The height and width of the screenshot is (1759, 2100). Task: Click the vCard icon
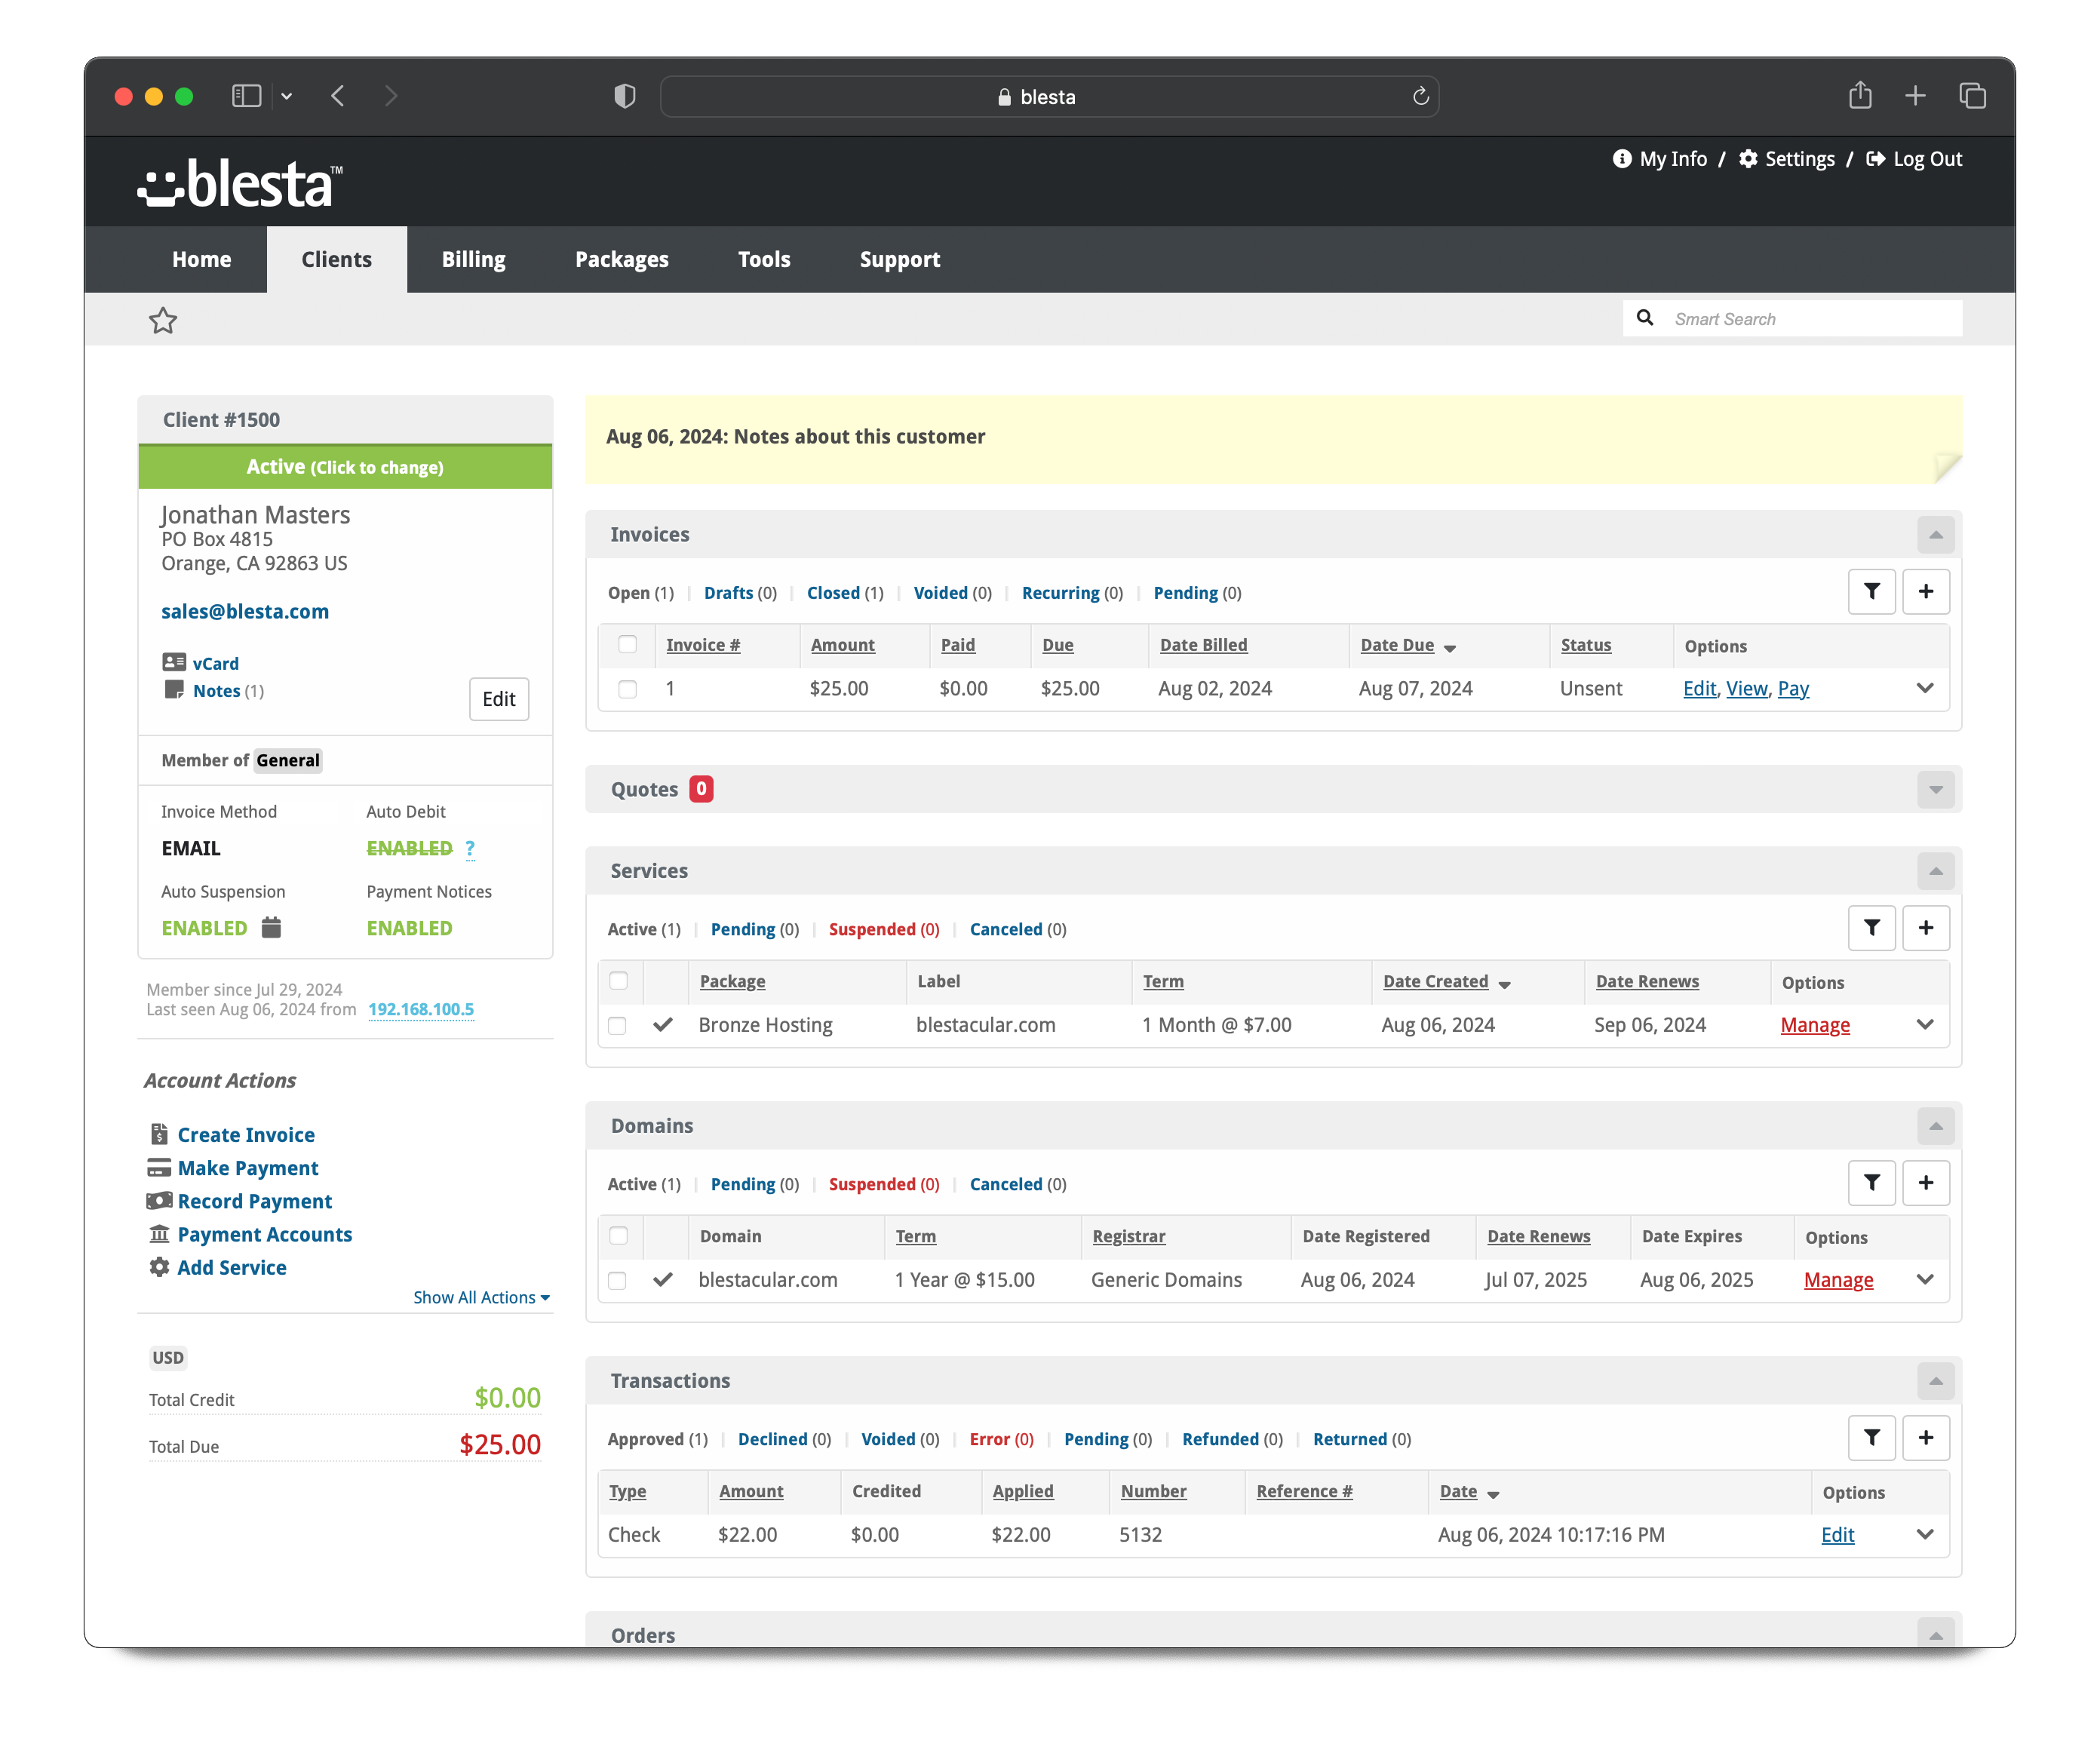tap(174, 662)
